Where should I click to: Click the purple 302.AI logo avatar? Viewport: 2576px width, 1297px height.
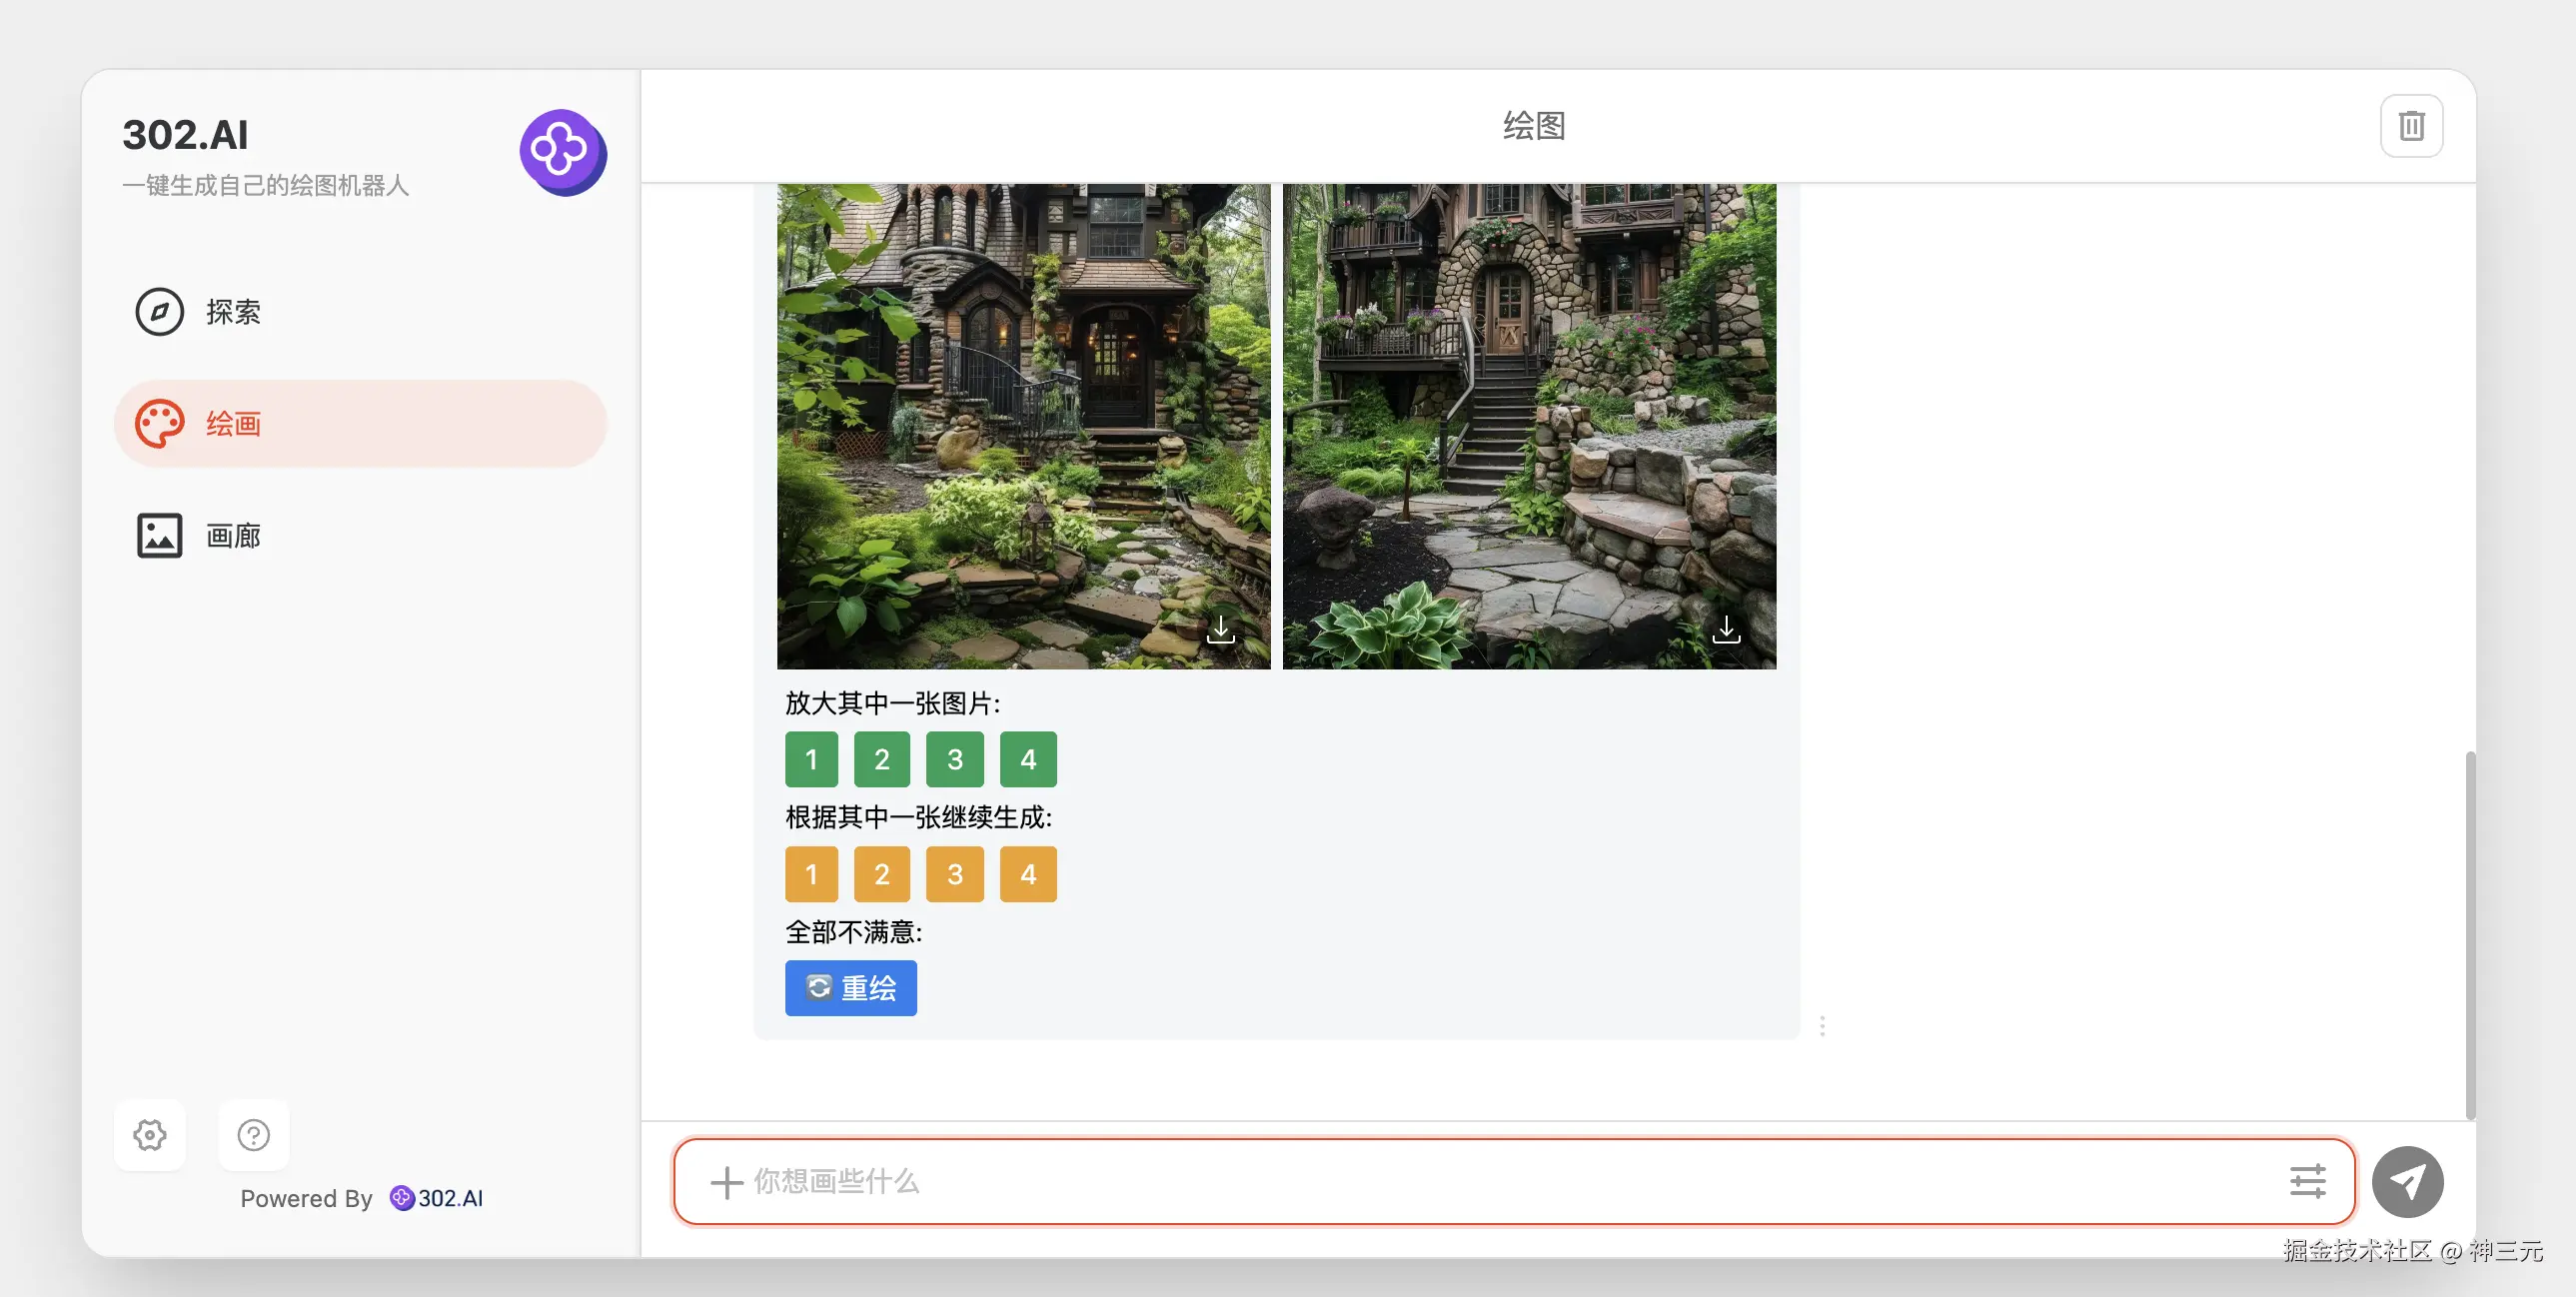coord(562,152)
